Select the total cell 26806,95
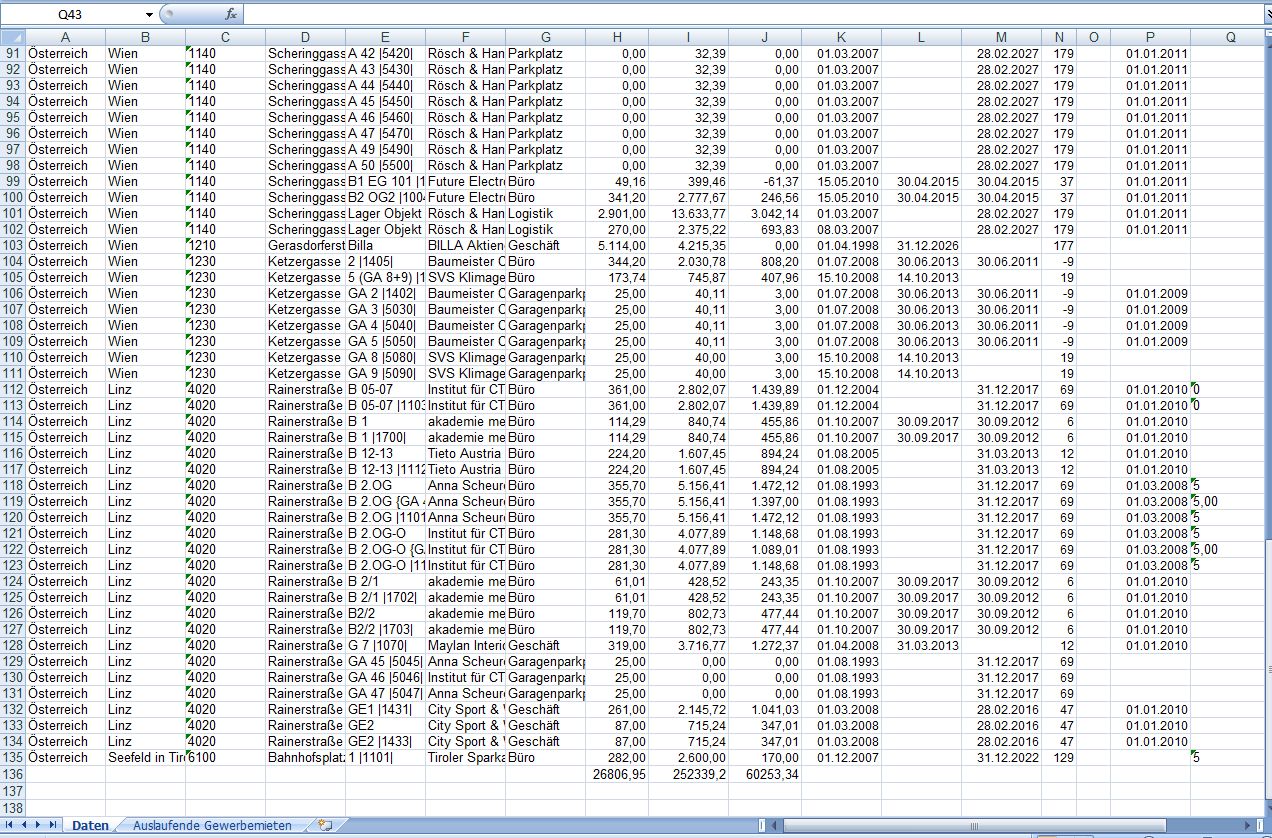 617,773
